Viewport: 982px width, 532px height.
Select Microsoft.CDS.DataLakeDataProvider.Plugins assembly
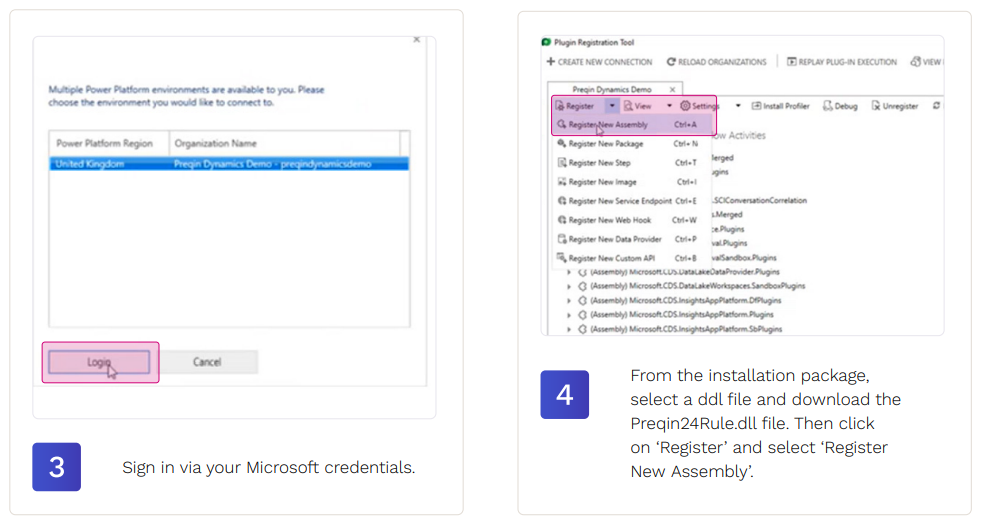(x=685, y=272)
